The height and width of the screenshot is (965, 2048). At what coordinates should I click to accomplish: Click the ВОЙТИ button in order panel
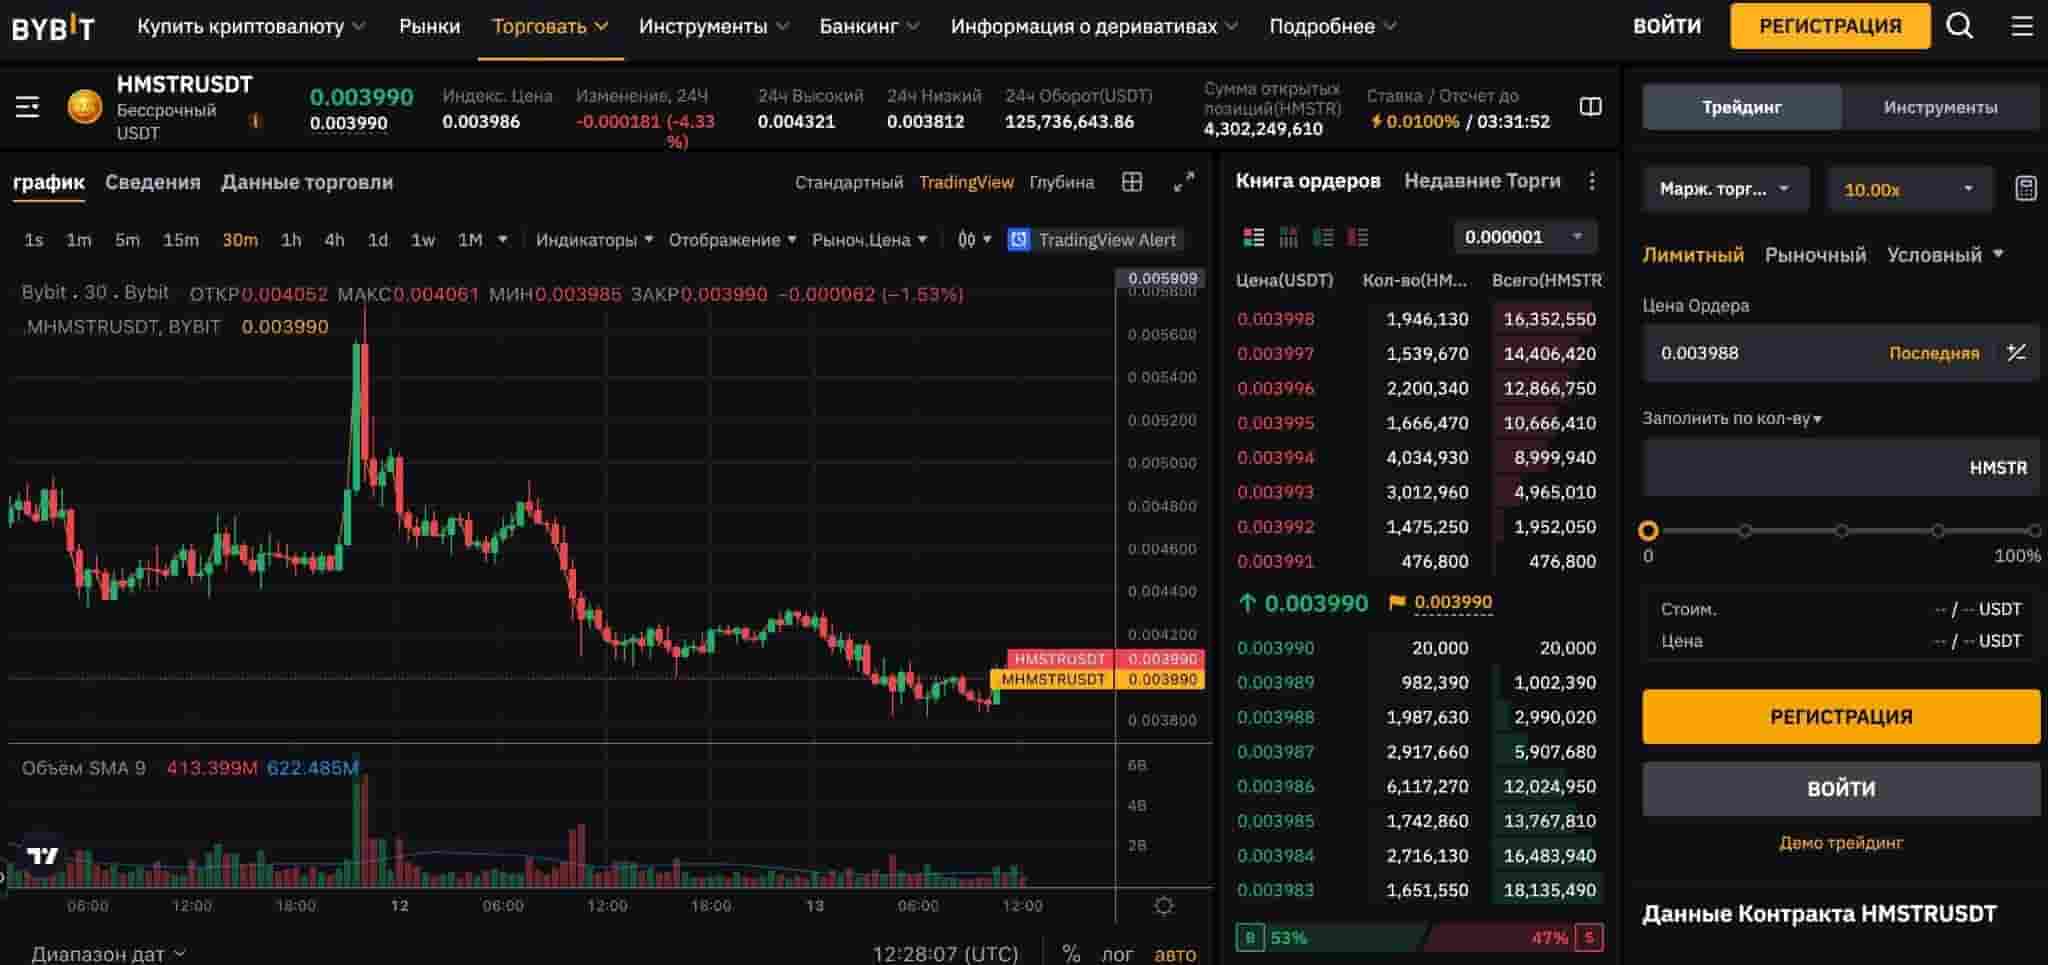[x=1841, y=789]
